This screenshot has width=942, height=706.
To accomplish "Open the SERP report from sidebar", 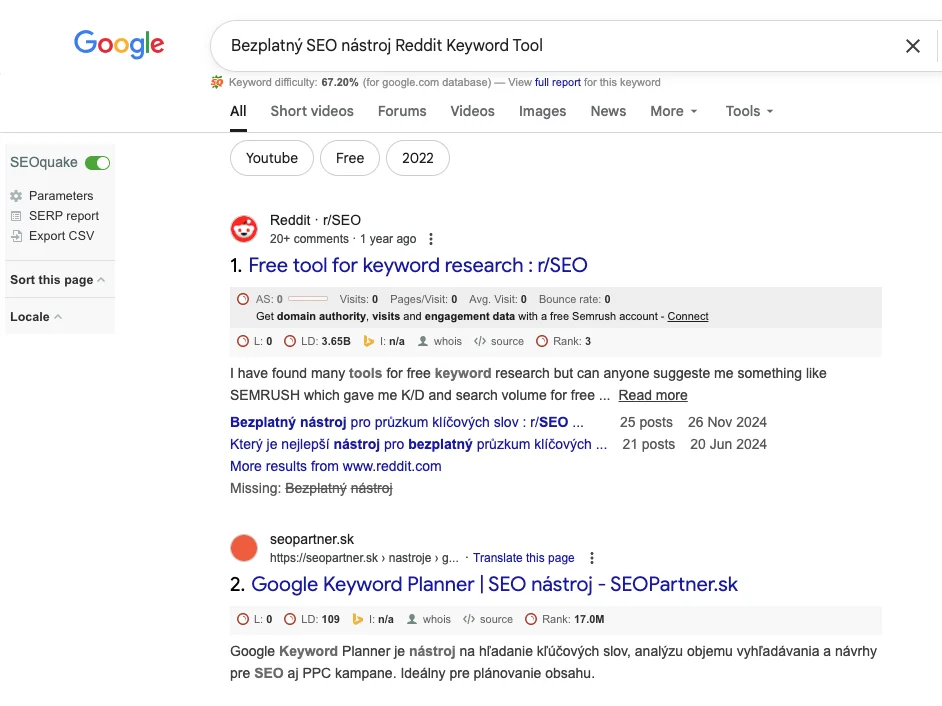I will 63,216.
